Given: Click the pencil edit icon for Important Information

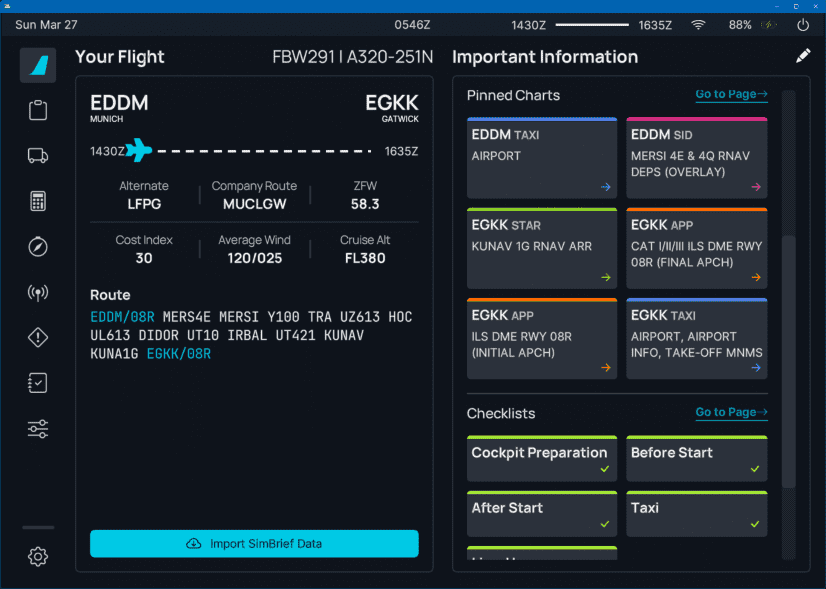Looking at the screenshot, I should pos(803,57).
